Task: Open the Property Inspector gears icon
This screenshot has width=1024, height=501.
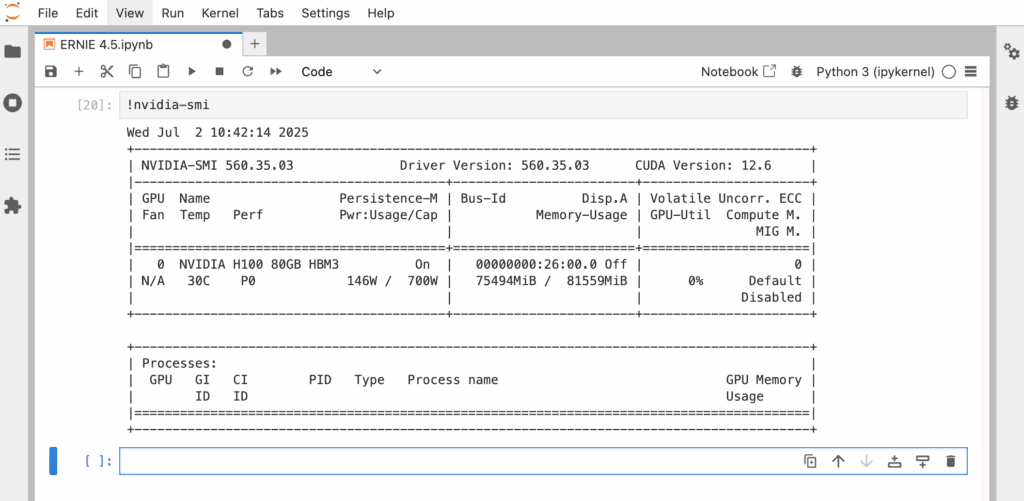Action: click(1011, 51)
